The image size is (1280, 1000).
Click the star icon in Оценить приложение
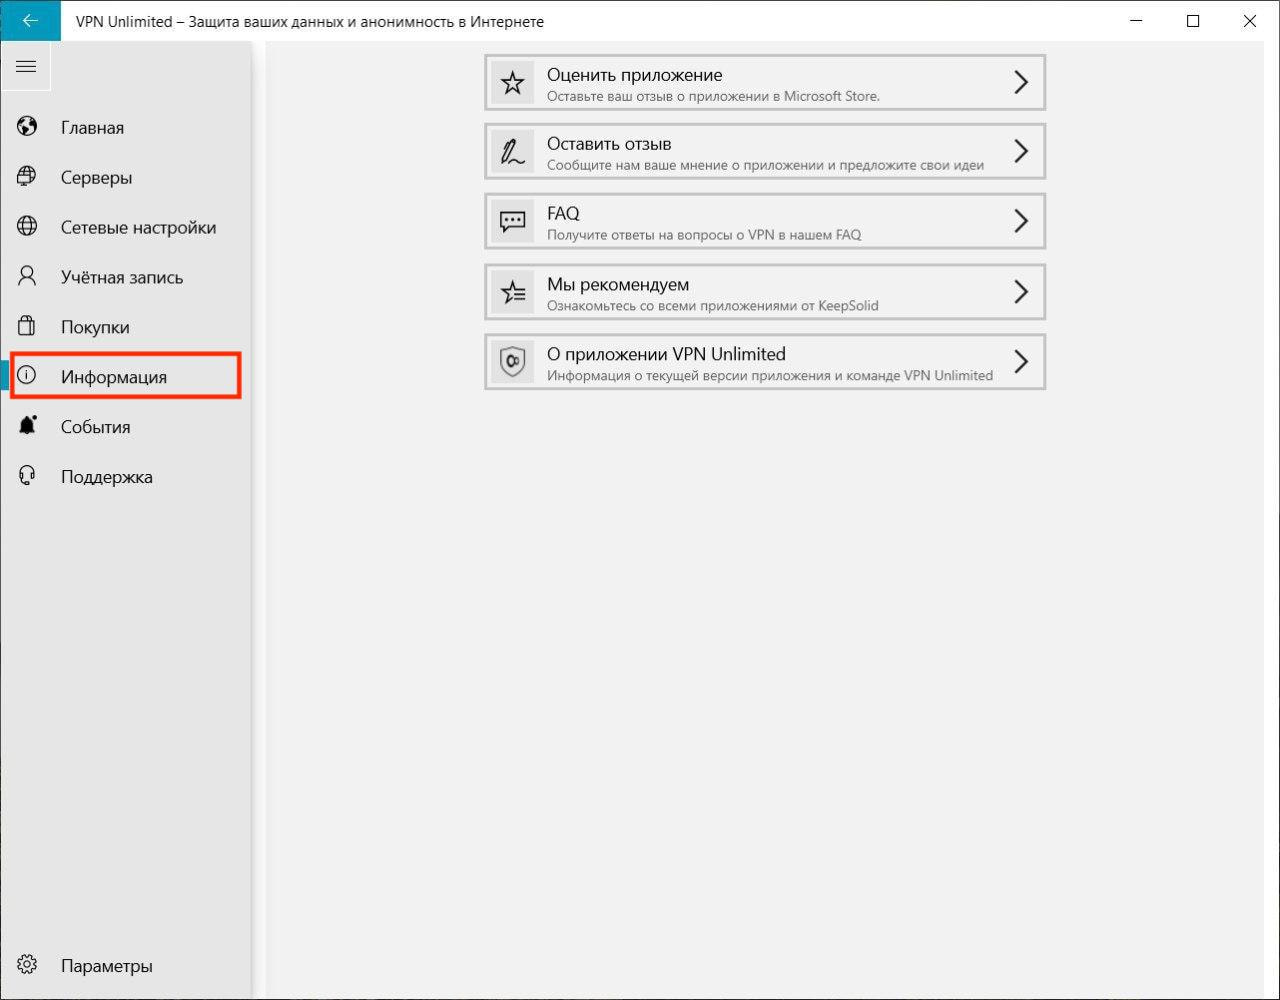513,83
